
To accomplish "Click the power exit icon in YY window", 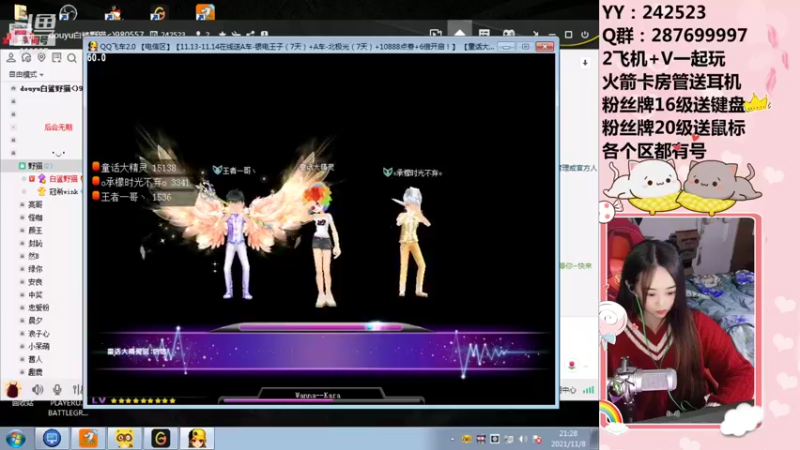I will (585, 35).
